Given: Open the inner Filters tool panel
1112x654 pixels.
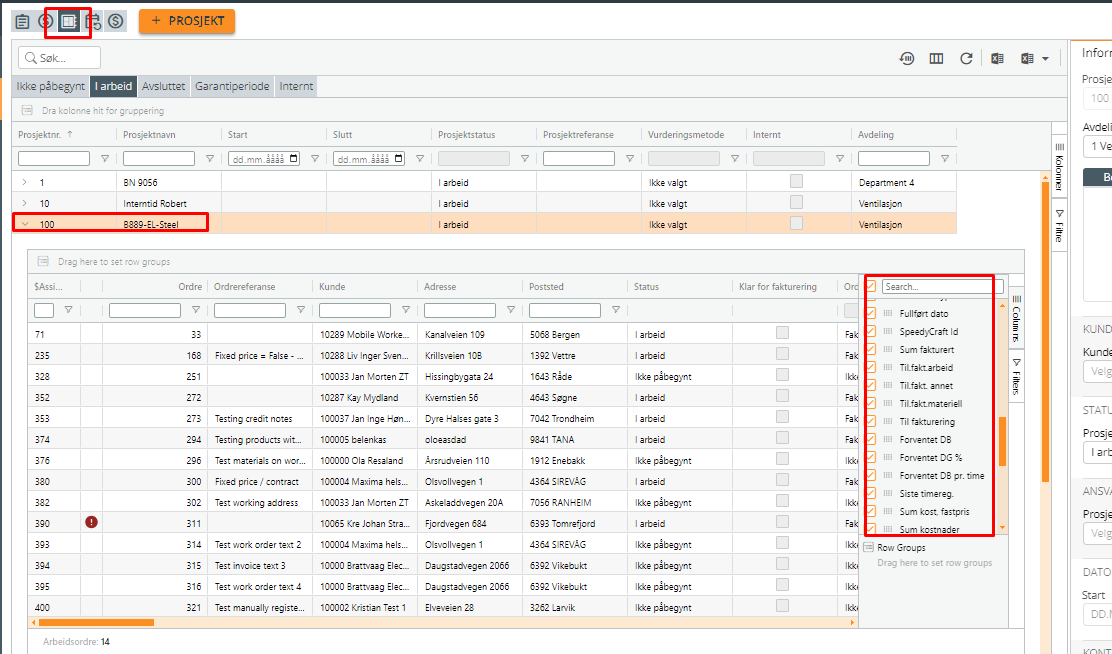Looking at the screenshot, I should (x=1016, y=377).
